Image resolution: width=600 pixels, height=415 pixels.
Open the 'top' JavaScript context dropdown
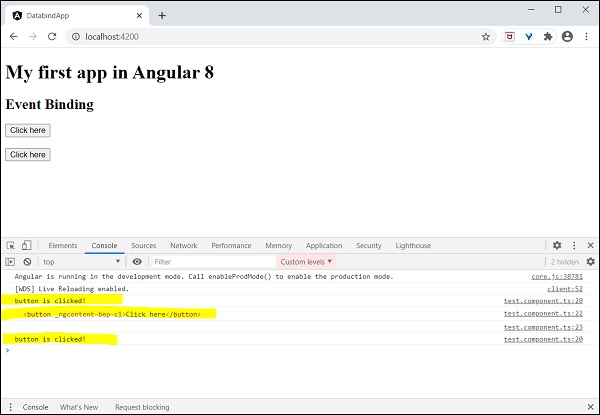(x=82, y=262)
